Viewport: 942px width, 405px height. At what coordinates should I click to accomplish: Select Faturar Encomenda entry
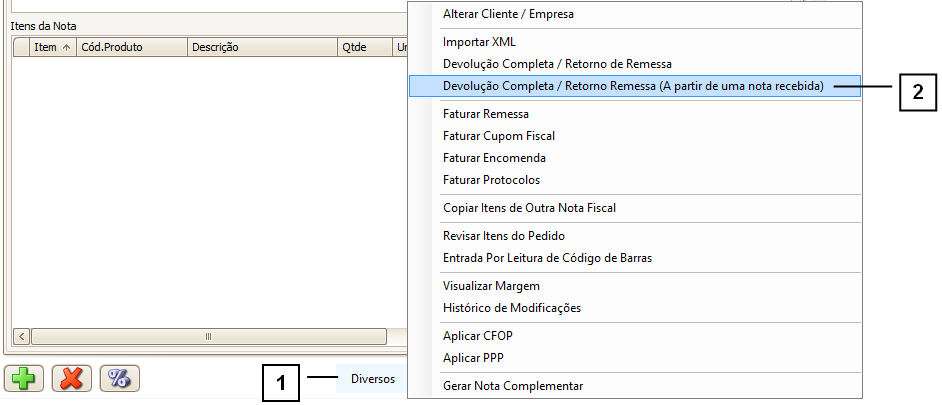click(x=494, y=158)
